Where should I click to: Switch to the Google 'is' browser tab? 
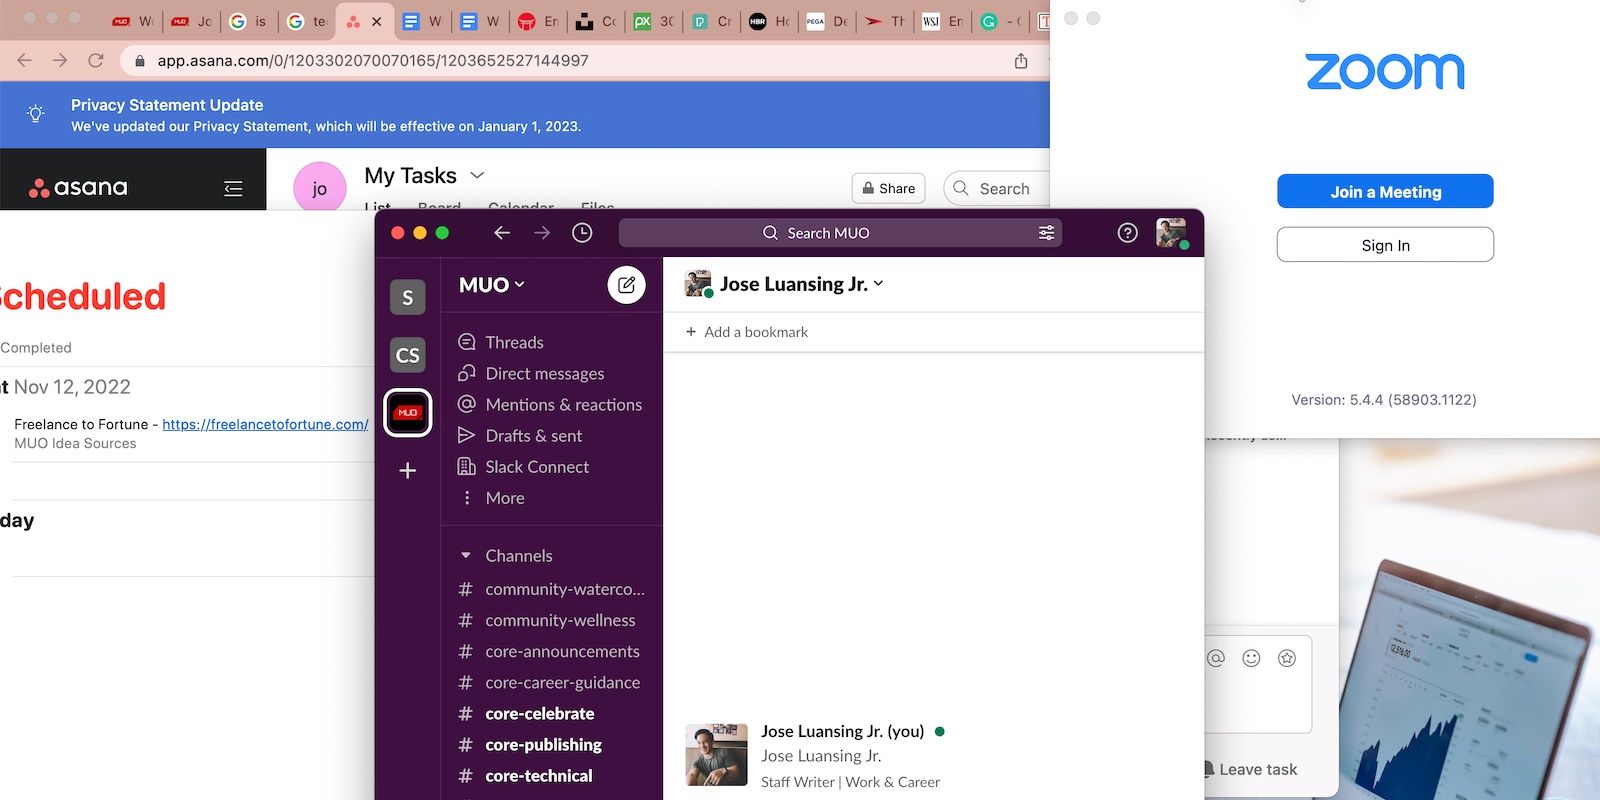point(248,21)
